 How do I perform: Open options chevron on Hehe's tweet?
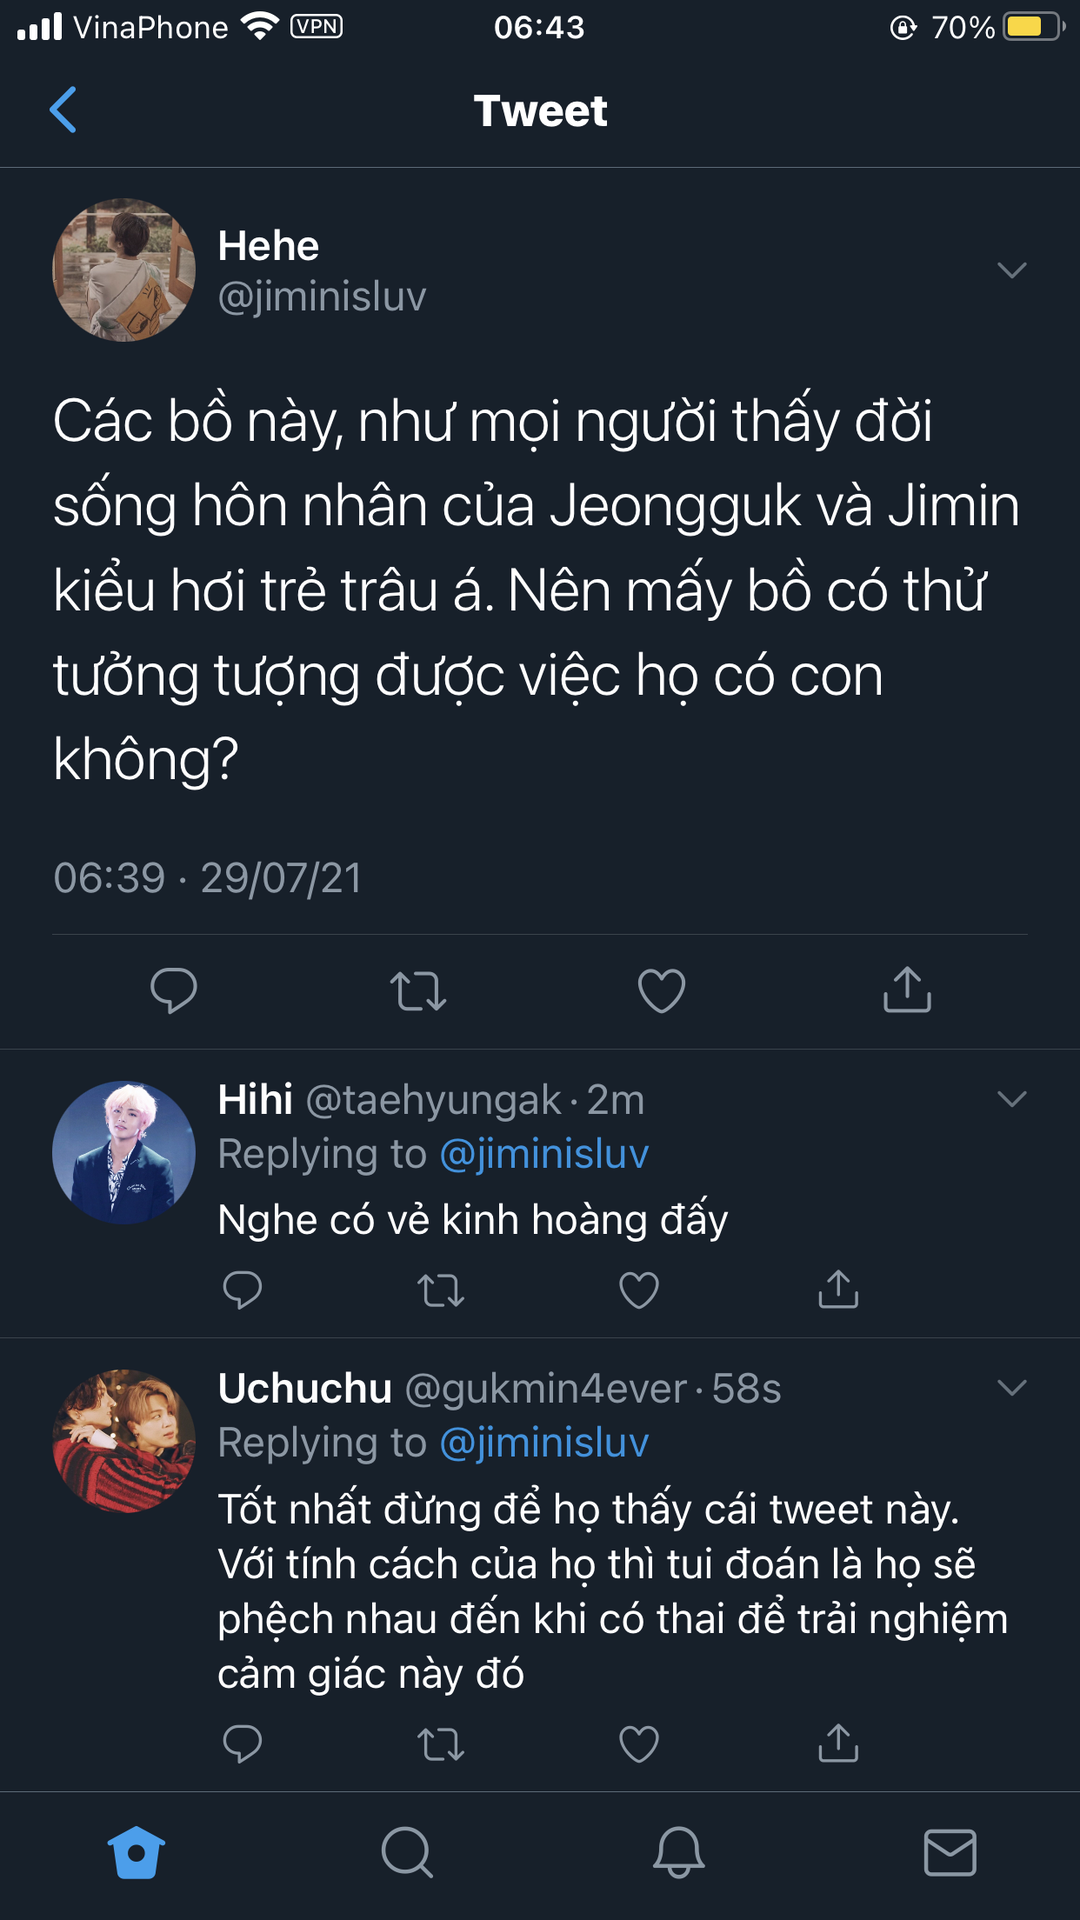click(x=1012, y=270)
